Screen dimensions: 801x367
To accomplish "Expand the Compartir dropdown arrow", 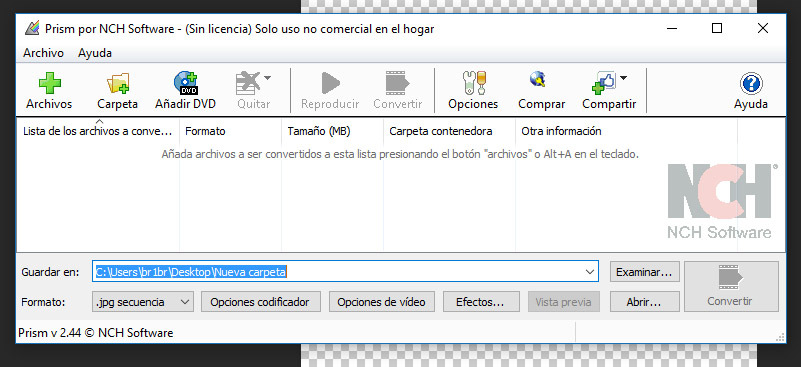I will [x=623, y=78].
